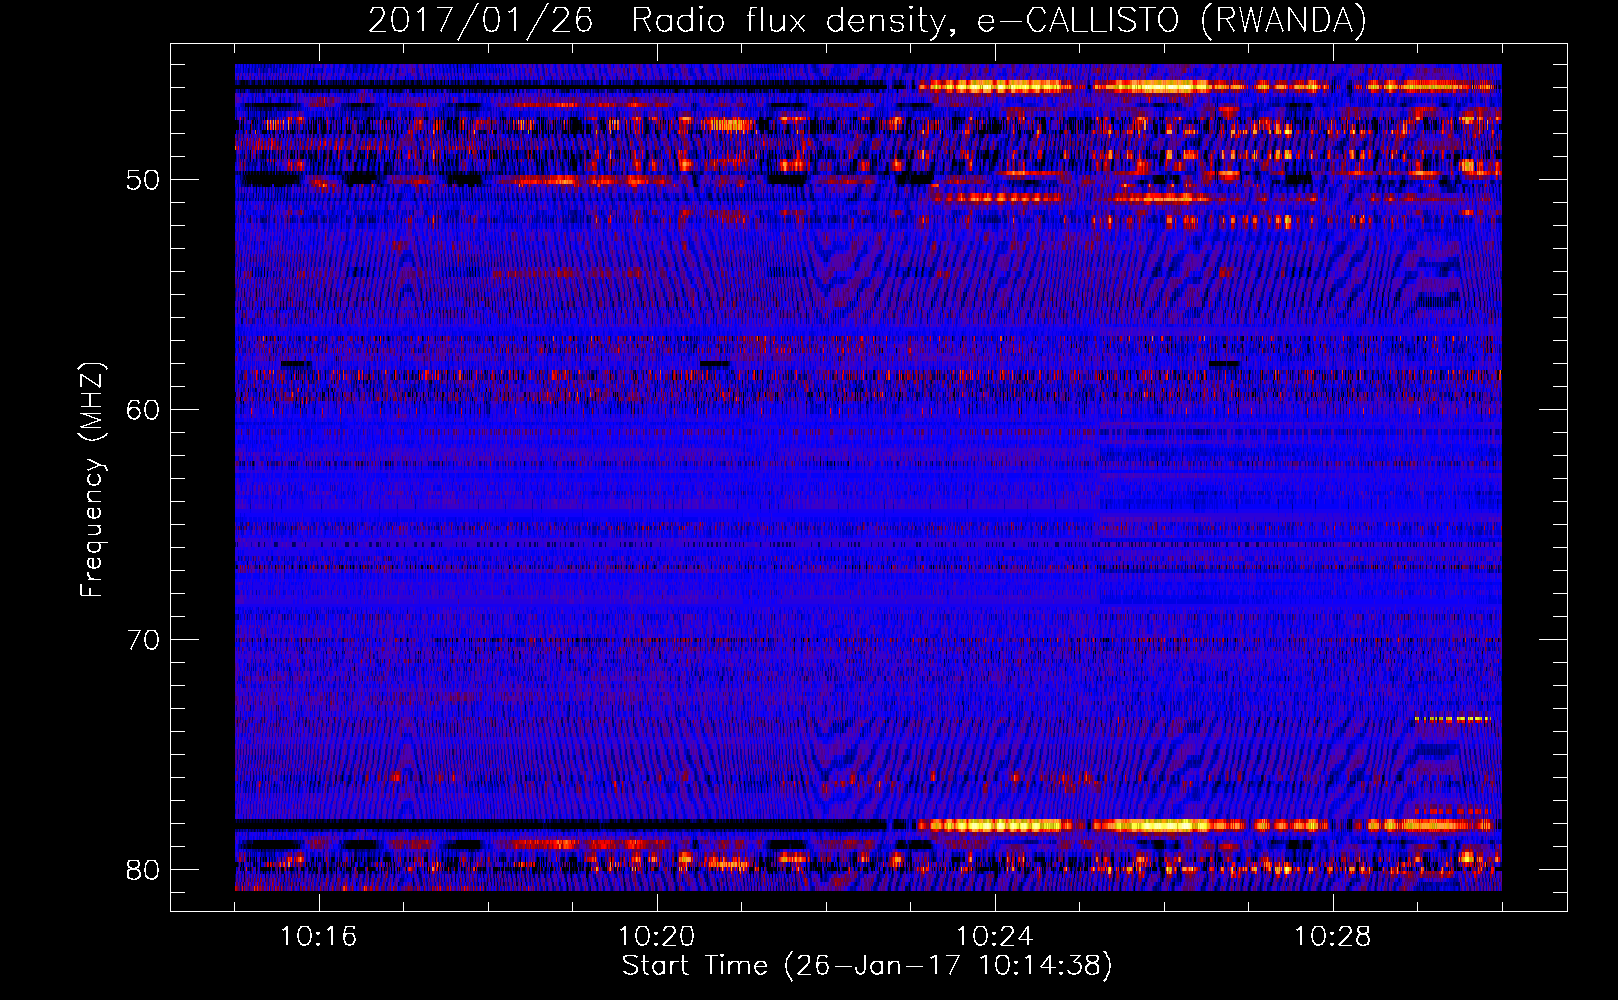Click the "Frequency (MHZ)" axis label

pyautogui.click(x=92, y=480)
